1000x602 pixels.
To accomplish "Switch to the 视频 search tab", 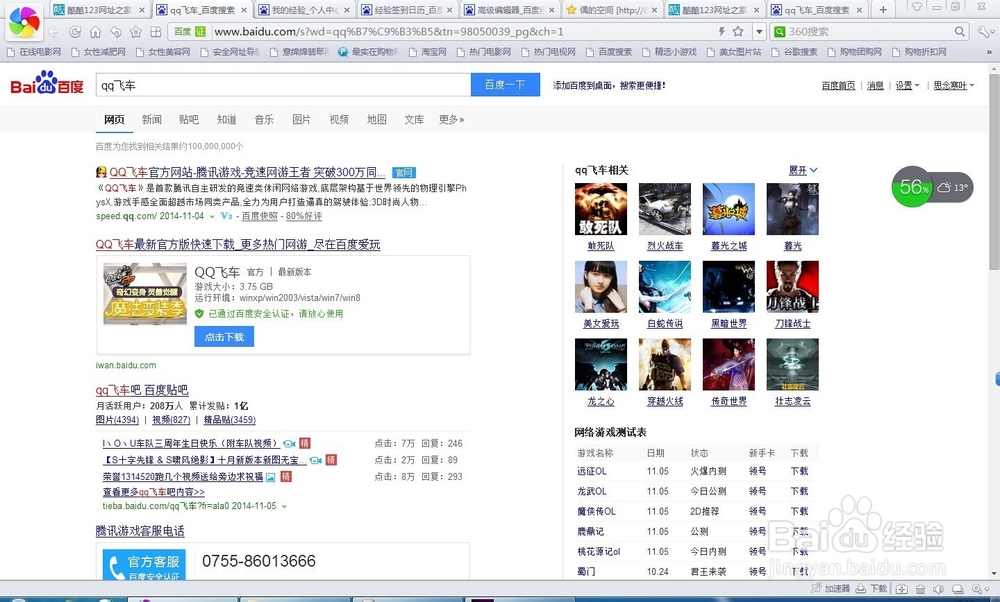I will pyautogui.click(x=339, y=119).
